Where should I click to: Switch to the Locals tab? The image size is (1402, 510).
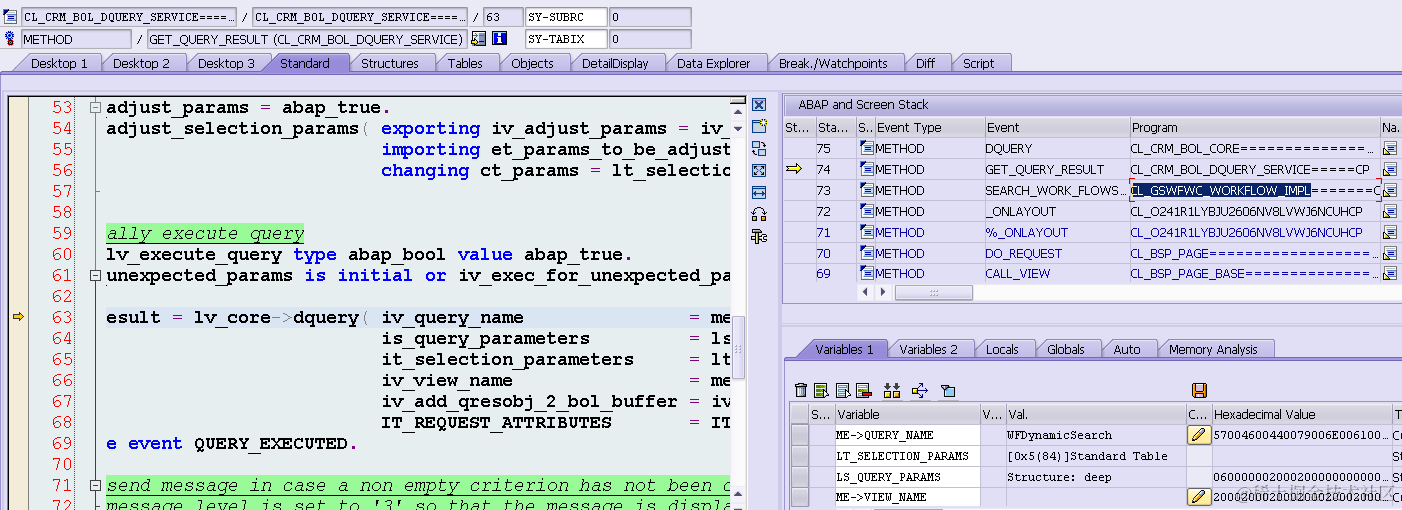[x=1002, y=349]
